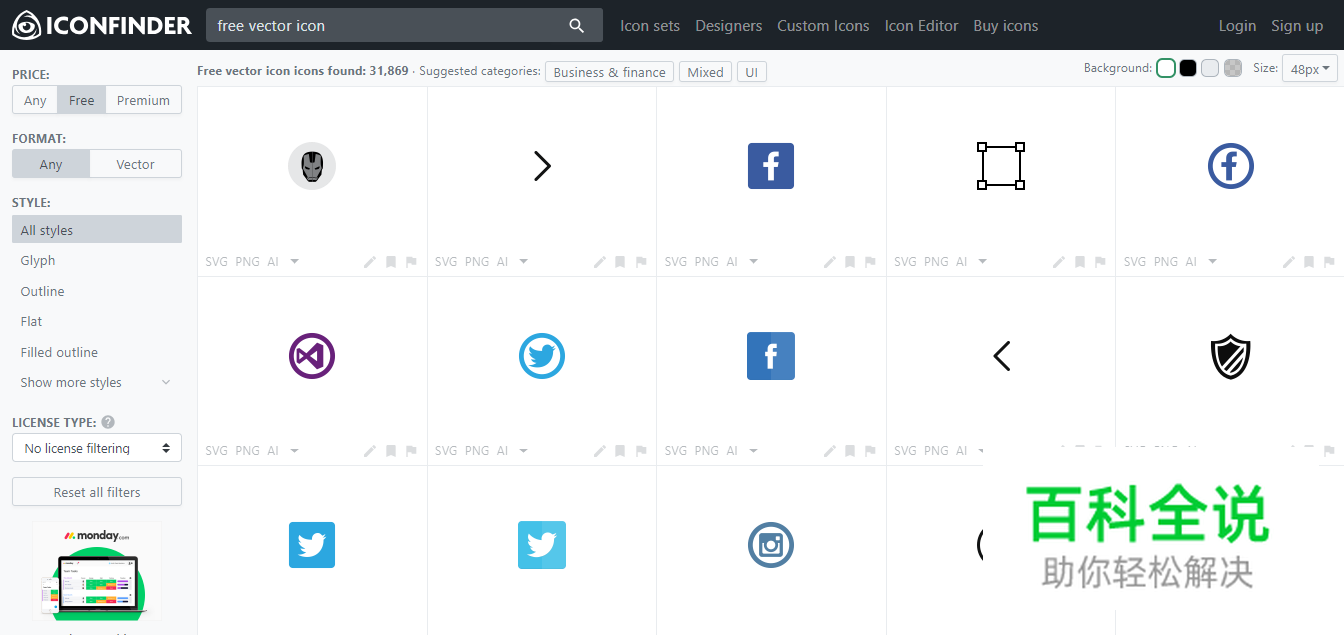This screenshot has width=1344, height=635.
Task: Open the Instagram camera circle icon
Action: 771,545
